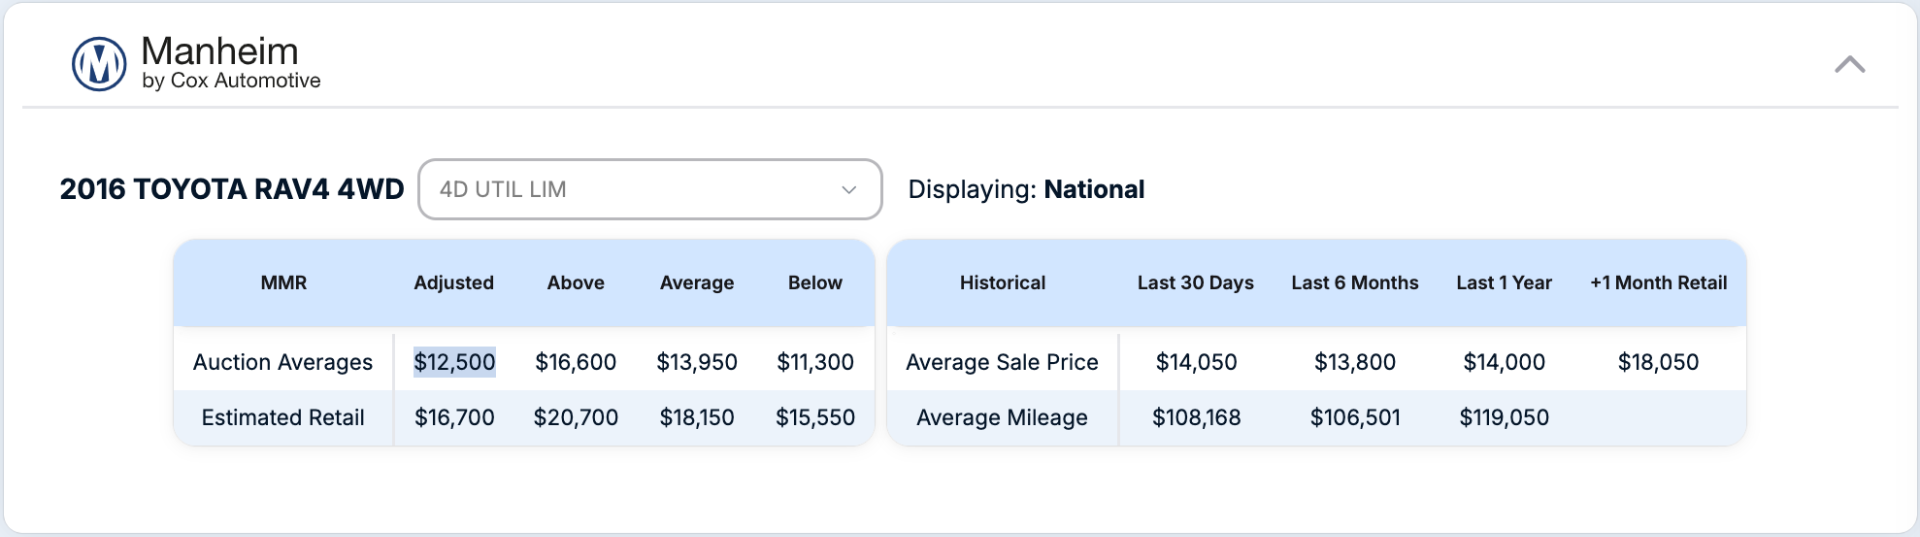
Task: Click 'by Cox Automotive' subtitle
Action: 231,81
